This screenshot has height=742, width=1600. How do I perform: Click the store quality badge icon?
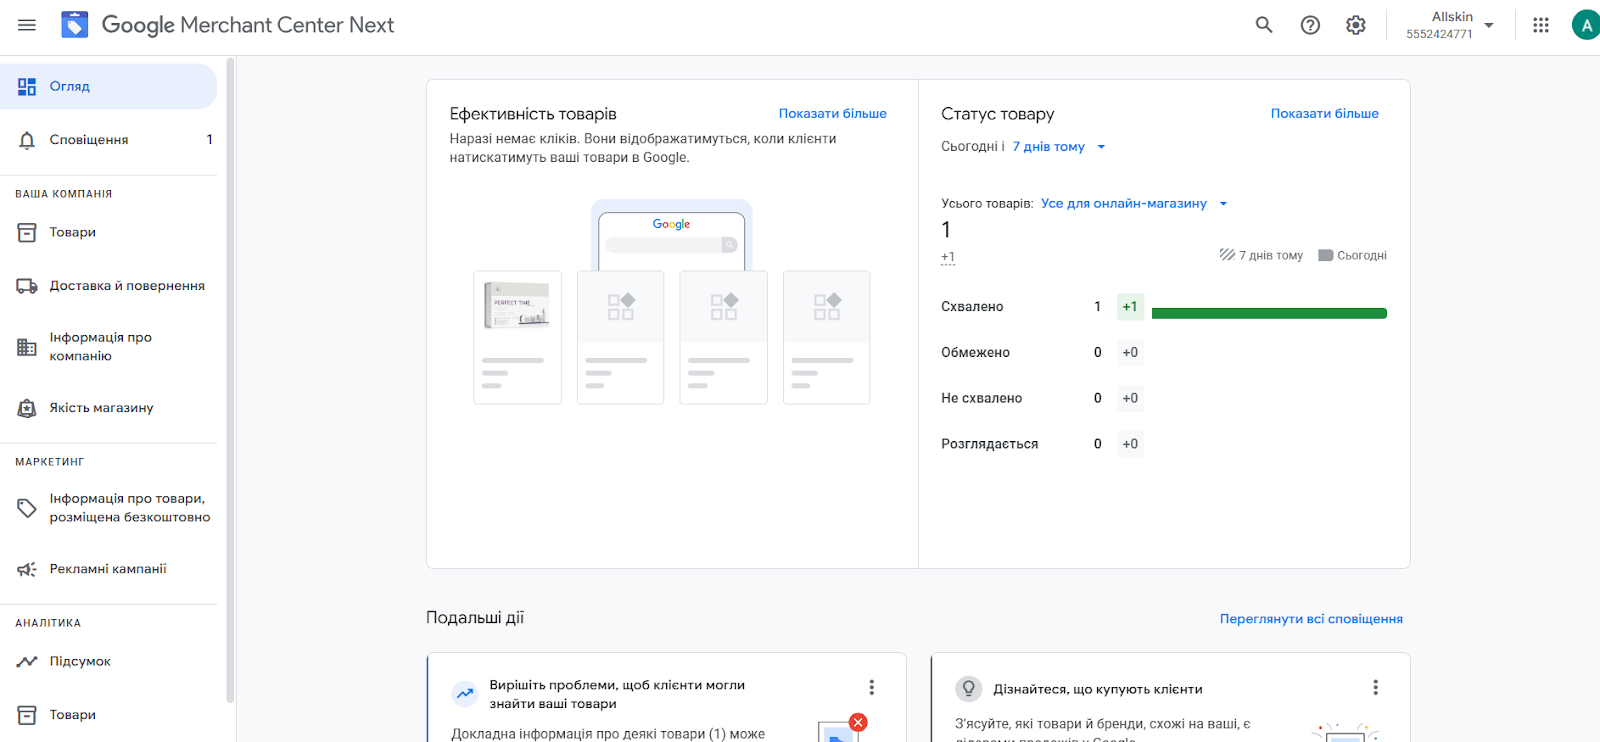point(27,408)
